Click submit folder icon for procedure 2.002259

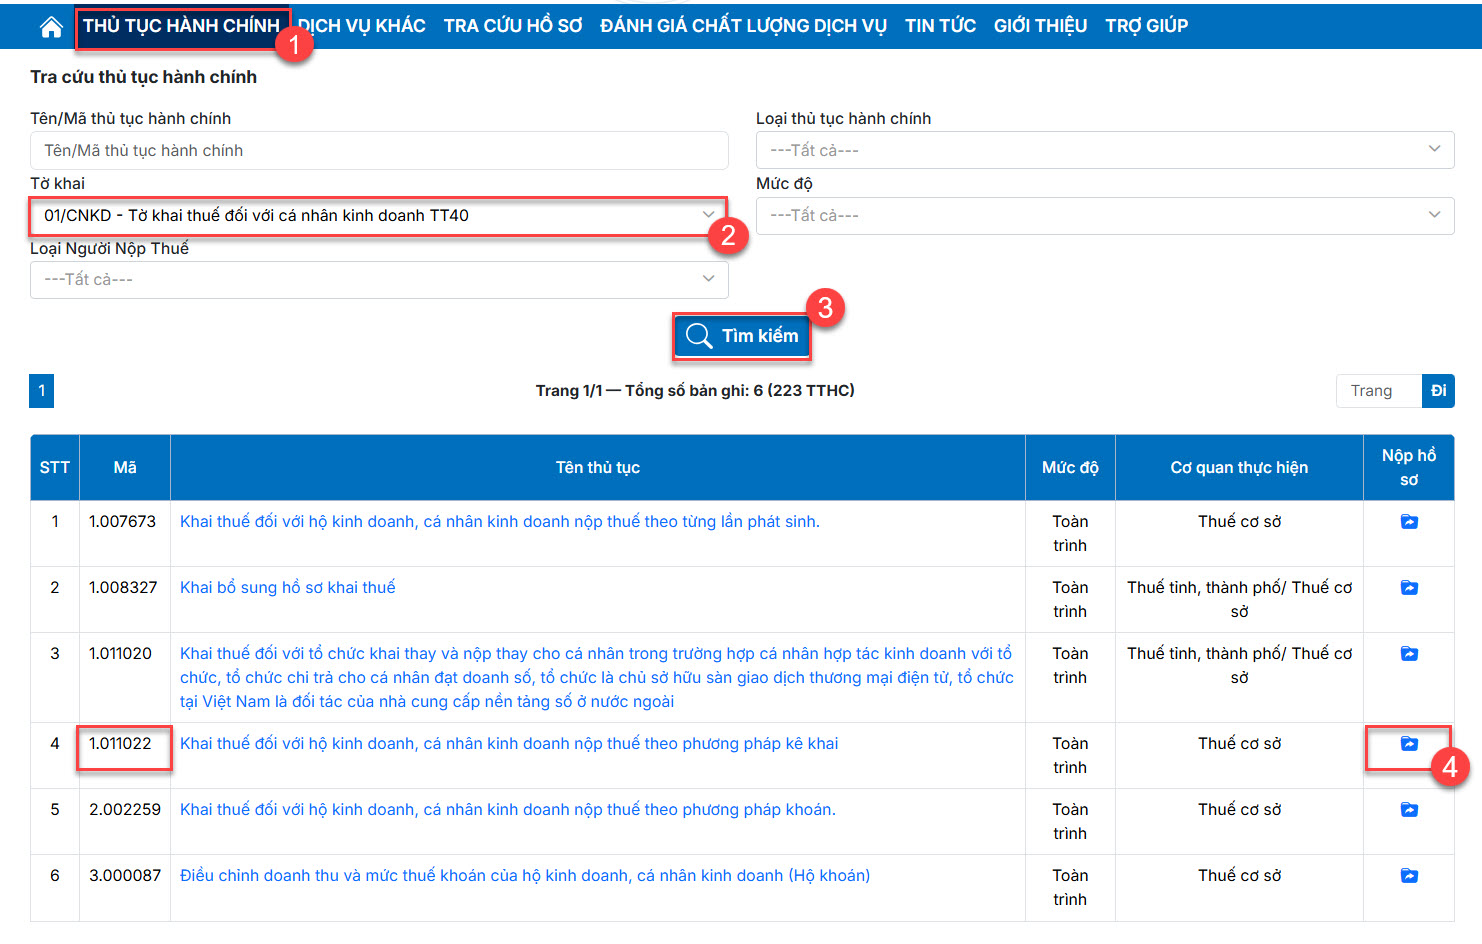coord(1409,810)
